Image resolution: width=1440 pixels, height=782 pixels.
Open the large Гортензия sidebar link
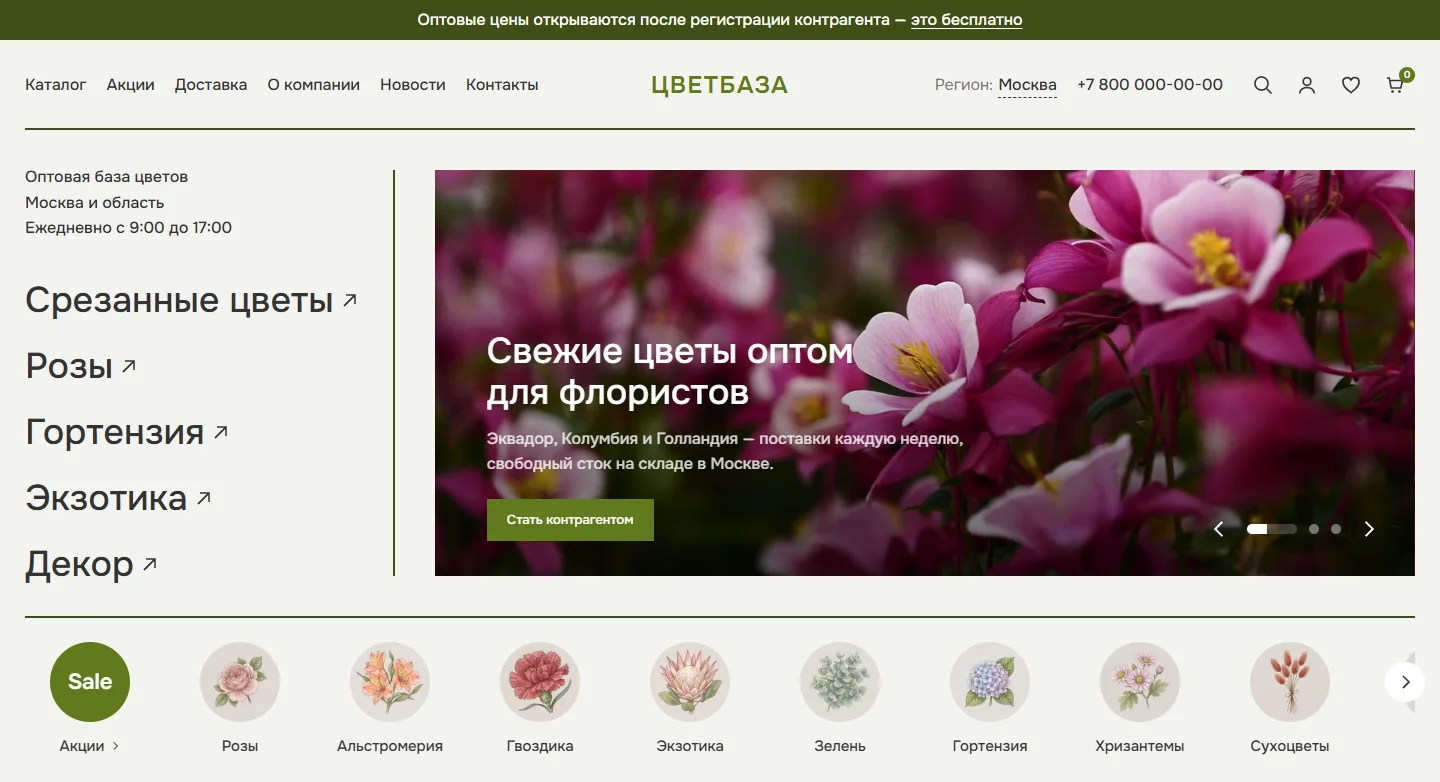tap(127, 432)
